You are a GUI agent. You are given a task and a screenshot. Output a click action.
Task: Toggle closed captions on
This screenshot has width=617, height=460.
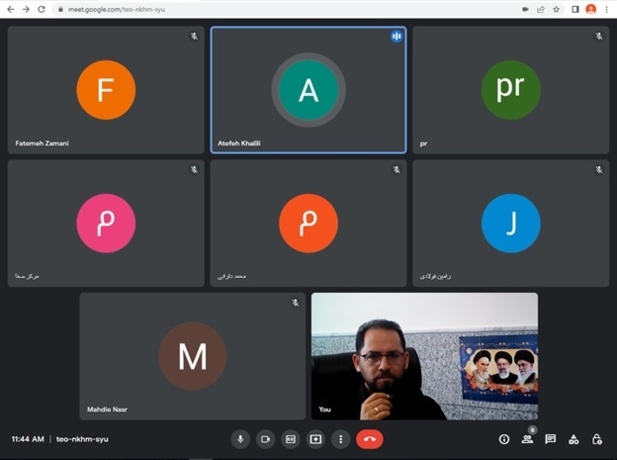pyautogui.click(x=291, y=439)
